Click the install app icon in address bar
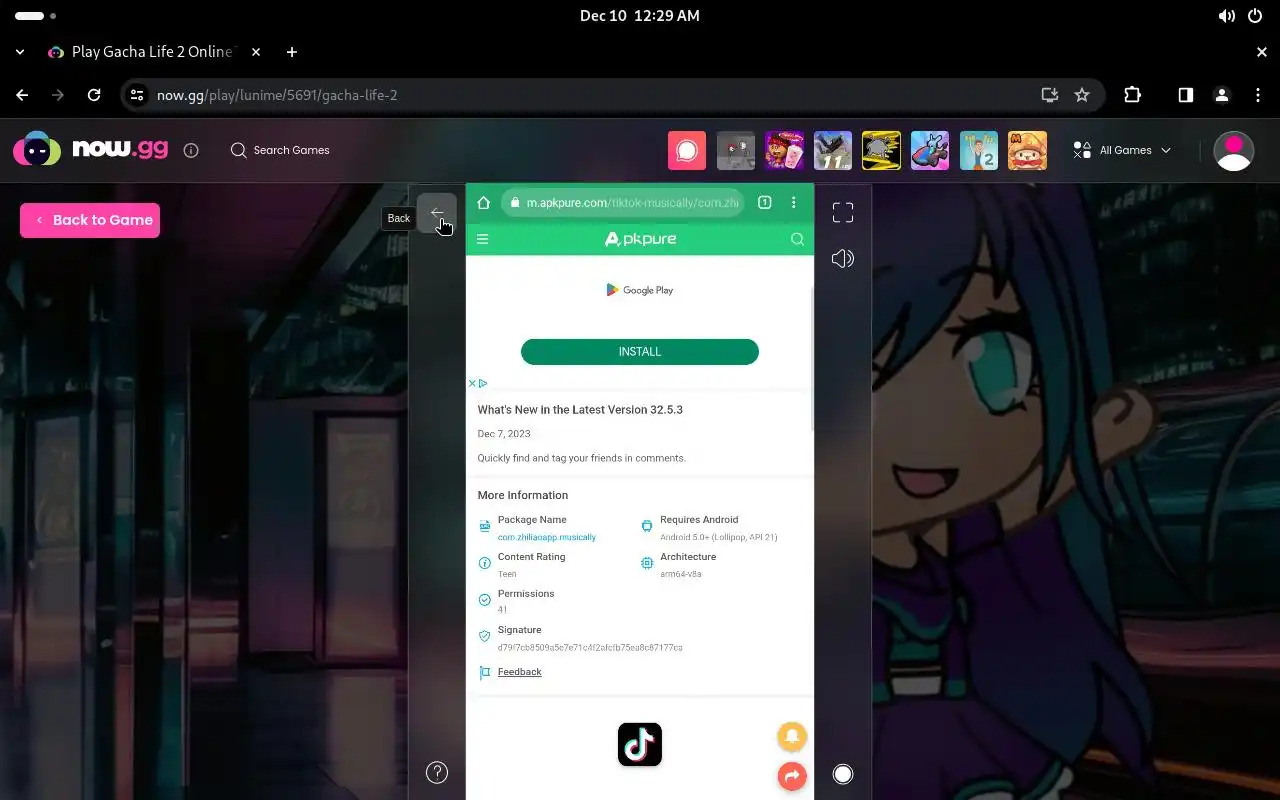The image size is (1280, 800). coord(1049,95)
